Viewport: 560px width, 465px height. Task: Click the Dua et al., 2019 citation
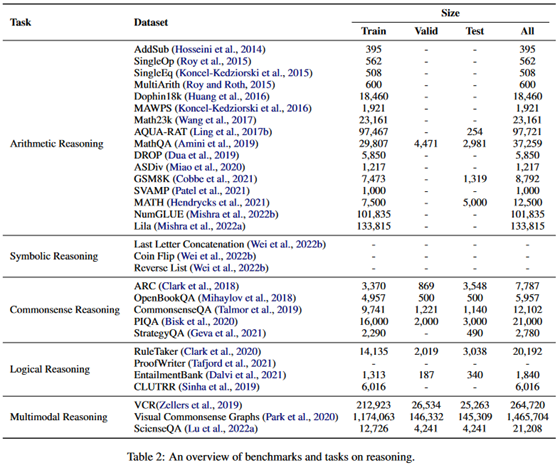(202, 155)
